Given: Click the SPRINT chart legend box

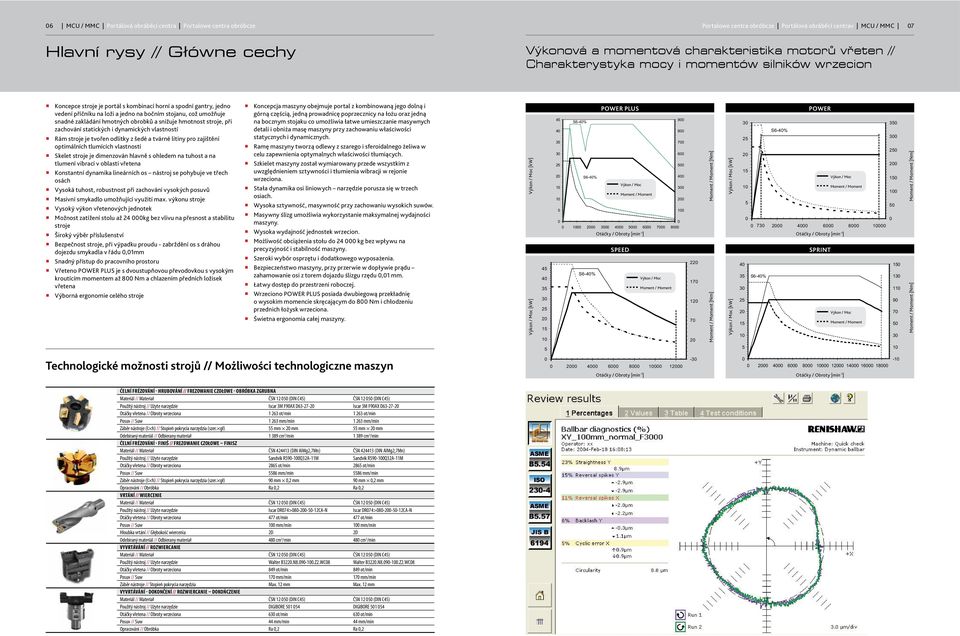Looking at the screenshot, I should 840,316.
